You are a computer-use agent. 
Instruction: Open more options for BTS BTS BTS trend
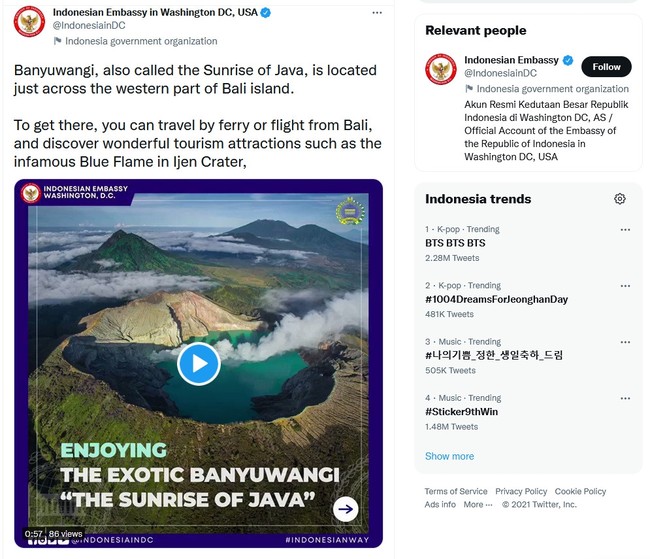625,229
